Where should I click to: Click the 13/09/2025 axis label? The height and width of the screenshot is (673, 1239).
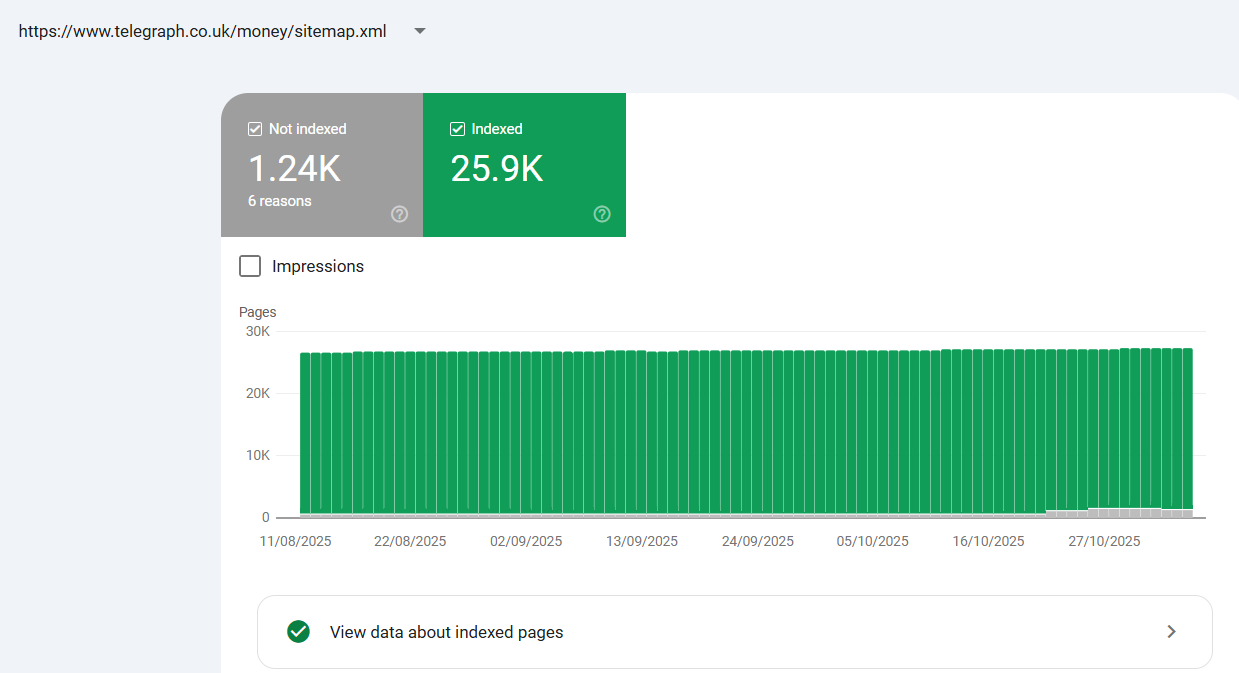pyautogui.click(x=641, y=541)
